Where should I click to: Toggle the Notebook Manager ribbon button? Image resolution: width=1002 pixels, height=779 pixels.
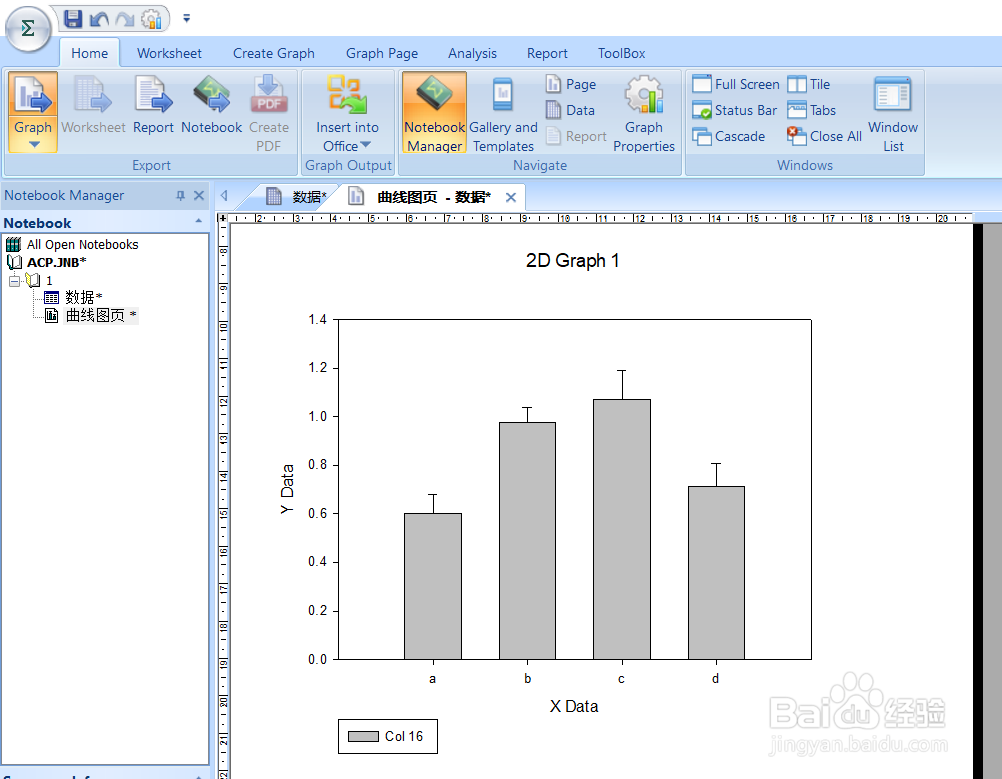(x=435, y=112)
